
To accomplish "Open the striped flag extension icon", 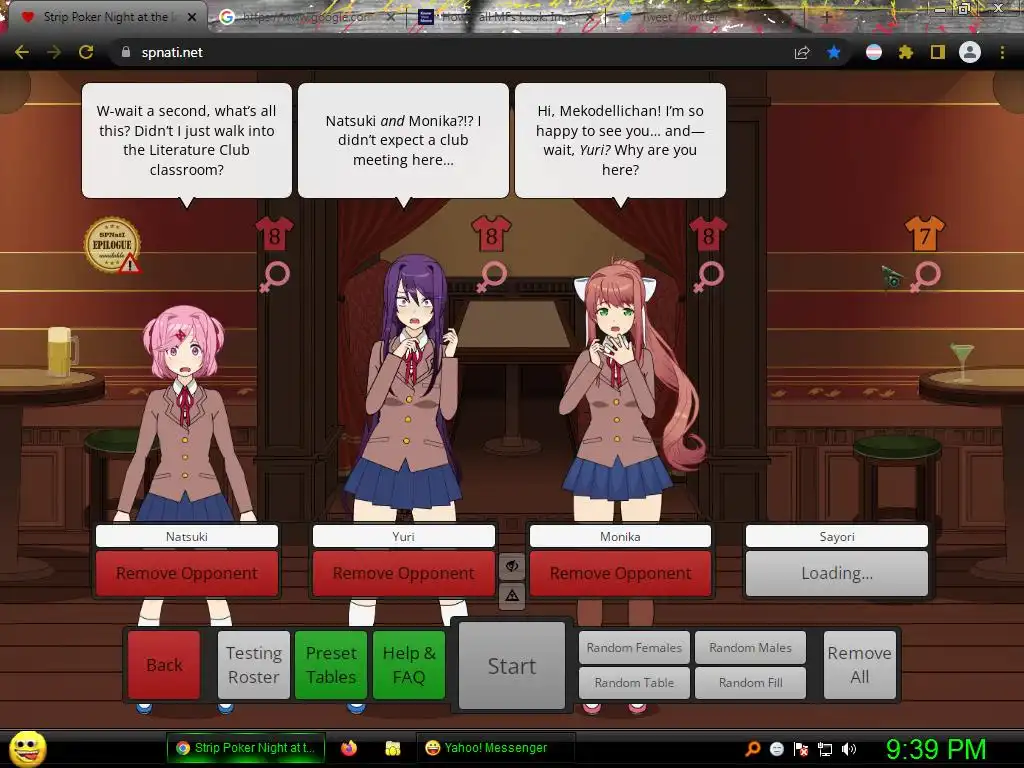I will click(x=874, y=52).
